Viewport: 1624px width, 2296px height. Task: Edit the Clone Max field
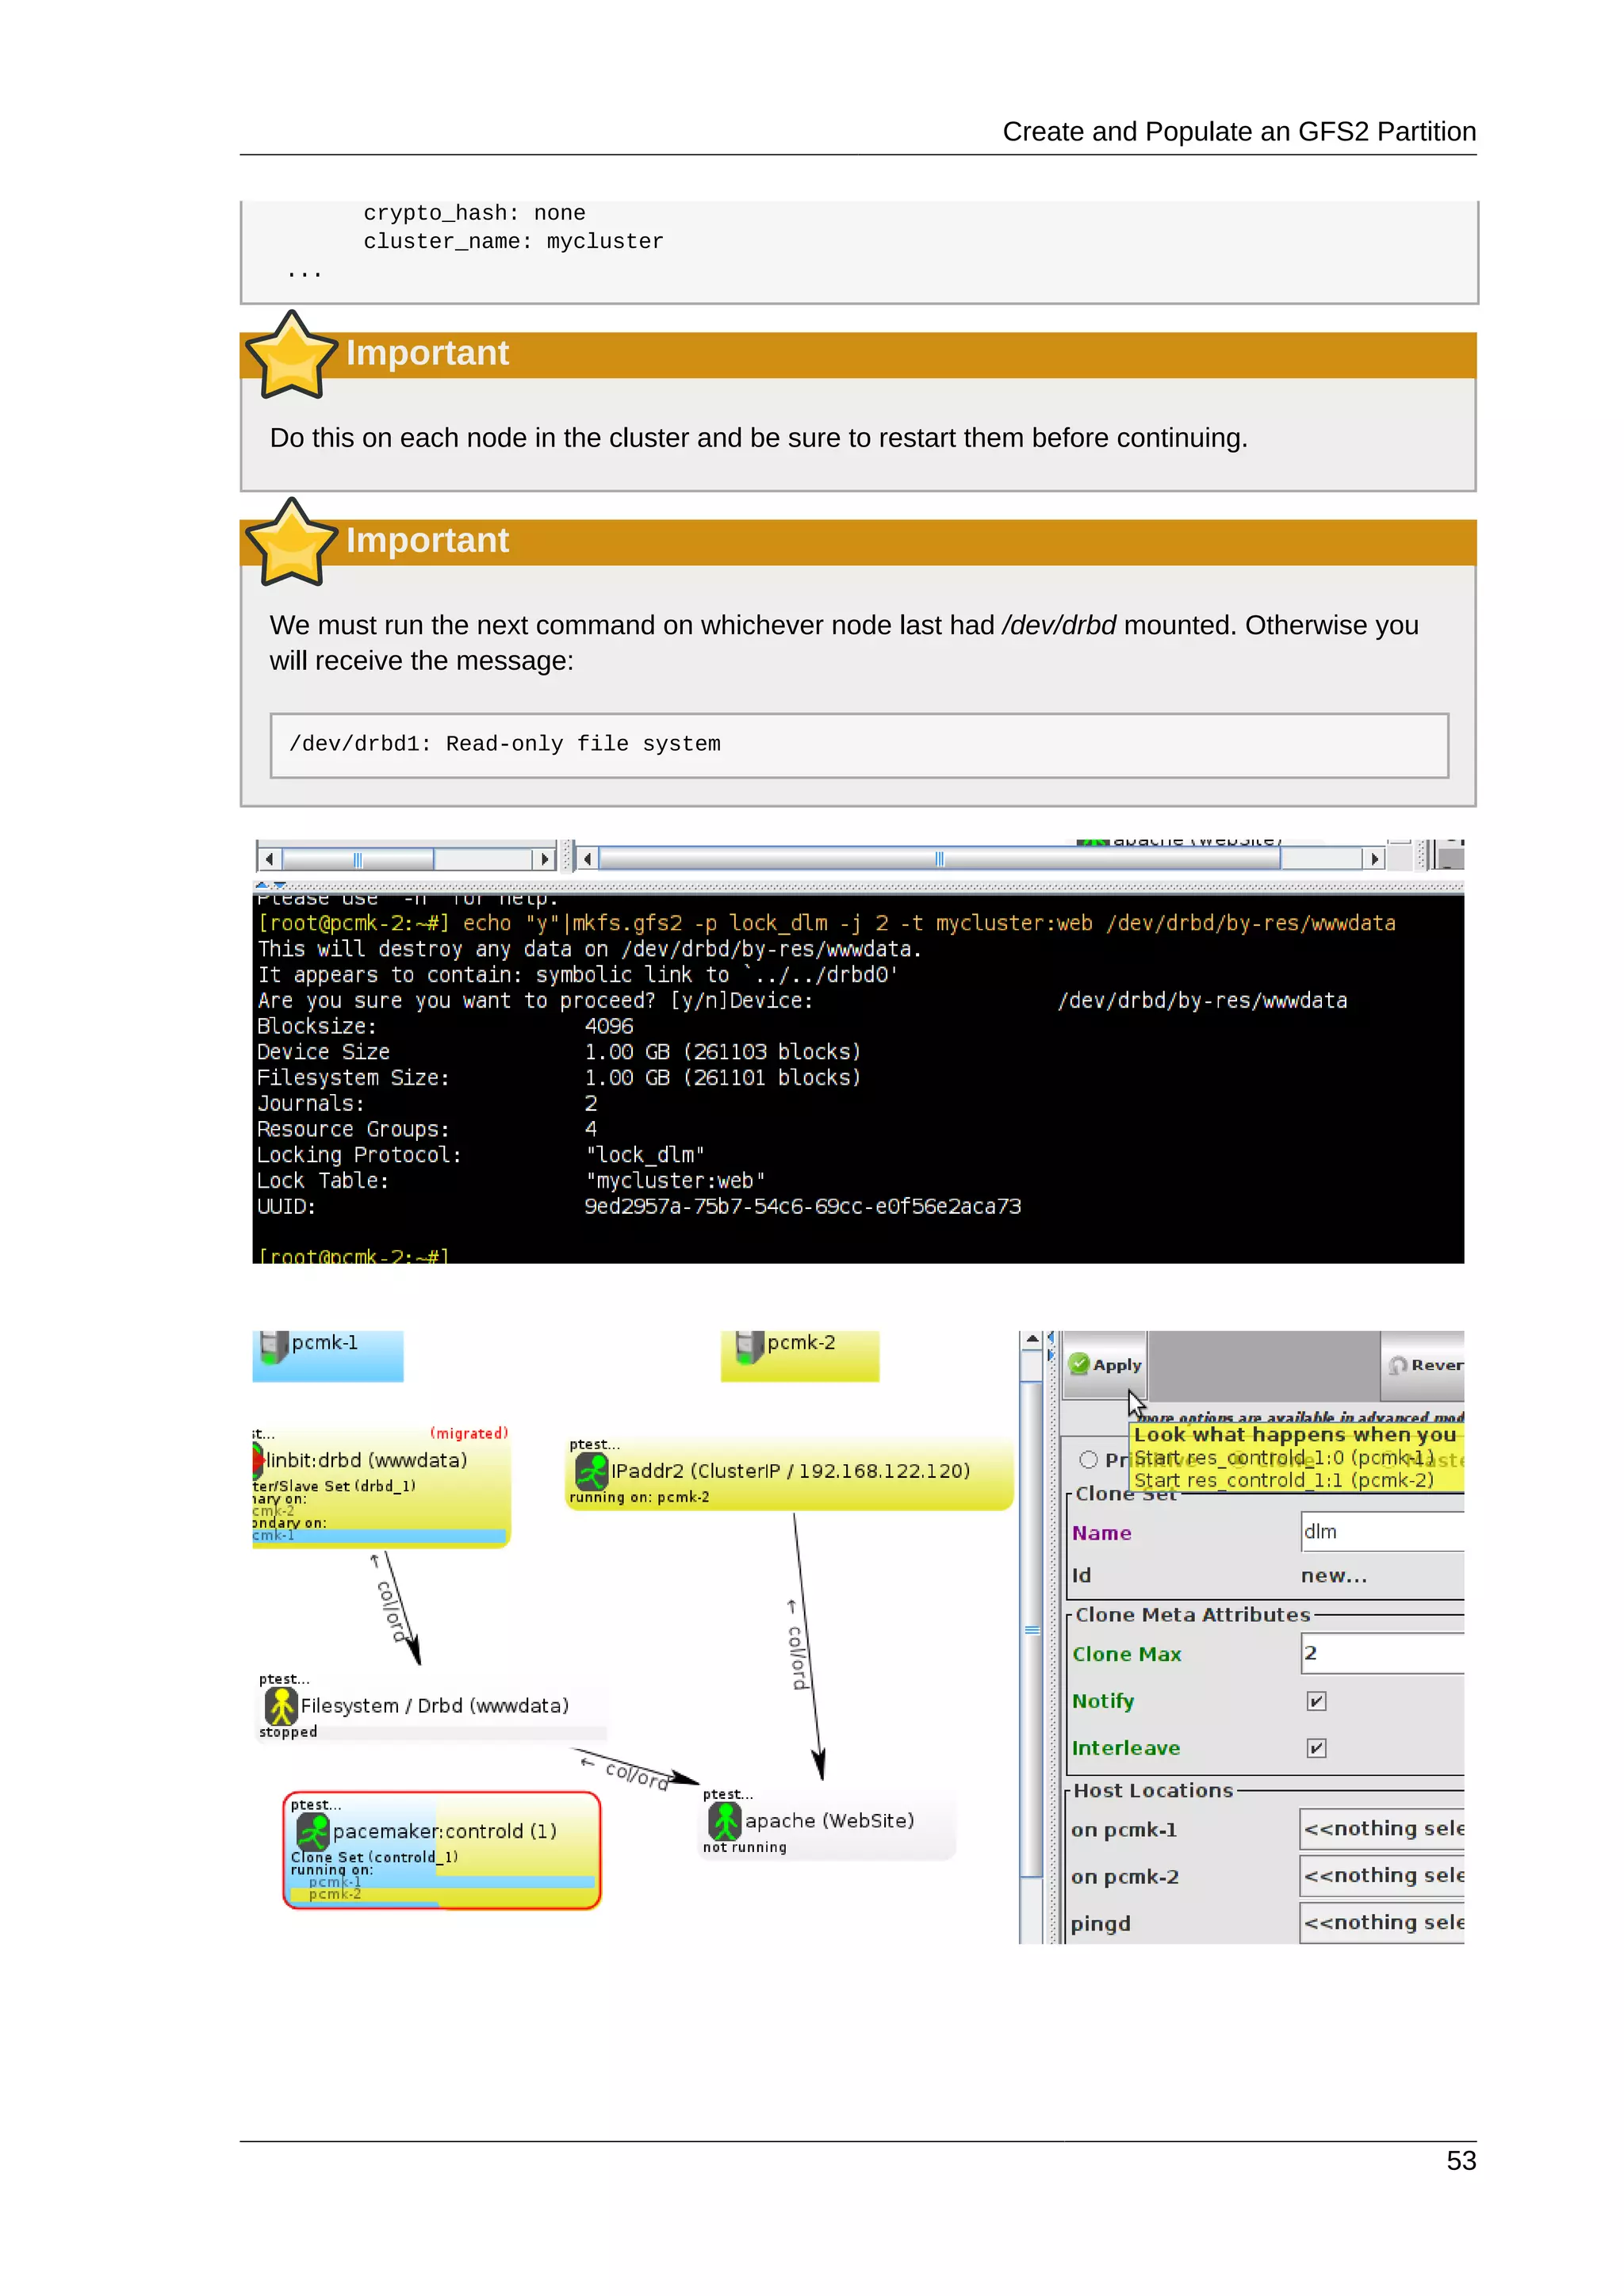pos(1382,1653)
